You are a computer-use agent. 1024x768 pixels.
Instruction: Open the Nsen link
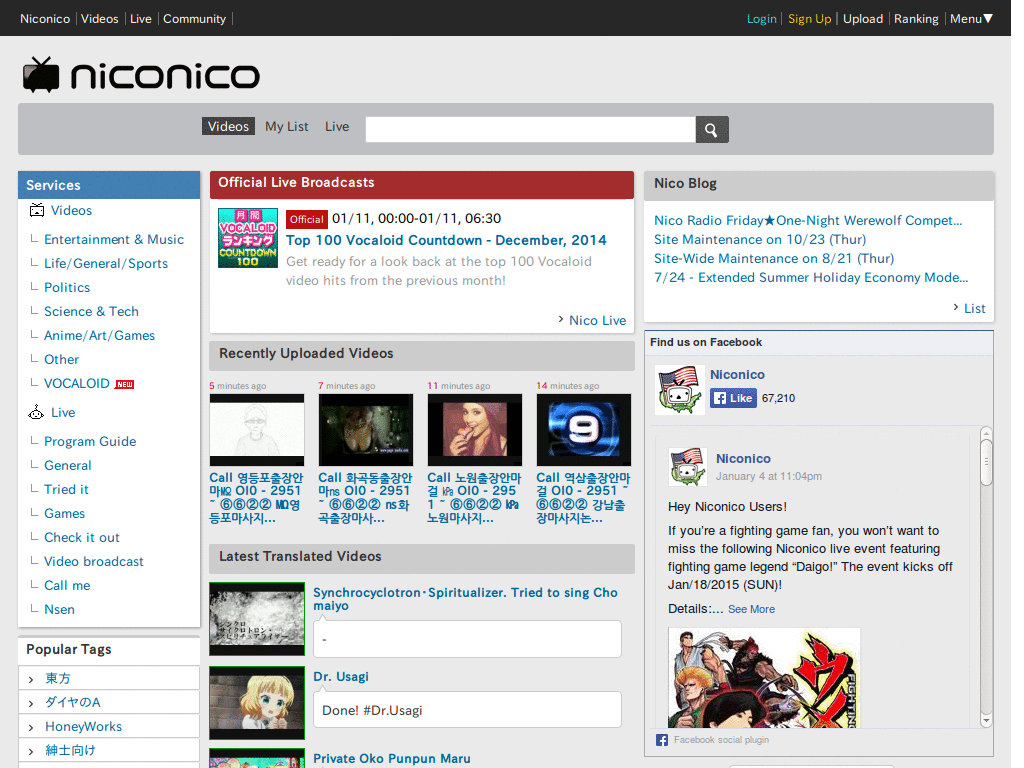pyautogui.click(x=59, y=609)
